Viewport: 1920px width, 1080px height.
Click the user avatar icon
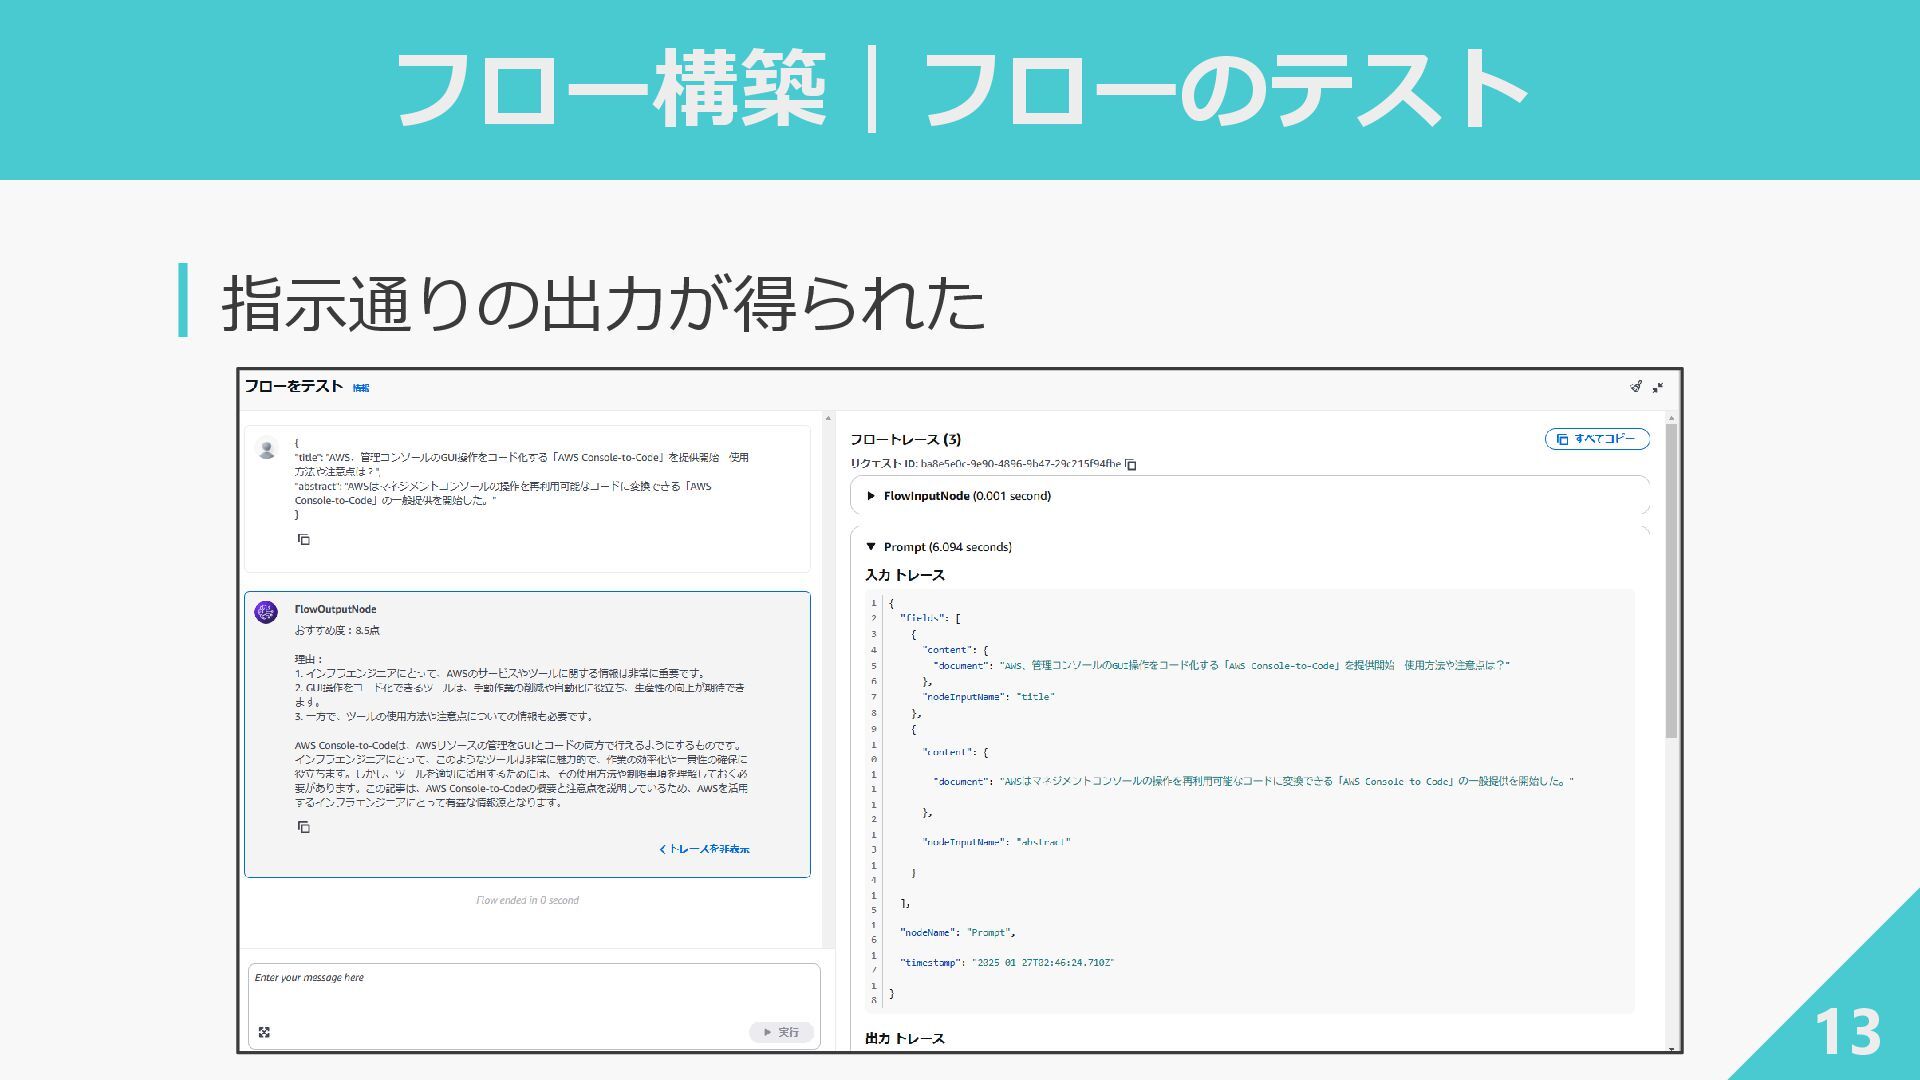pyautogui.click(x=266, y=449)
